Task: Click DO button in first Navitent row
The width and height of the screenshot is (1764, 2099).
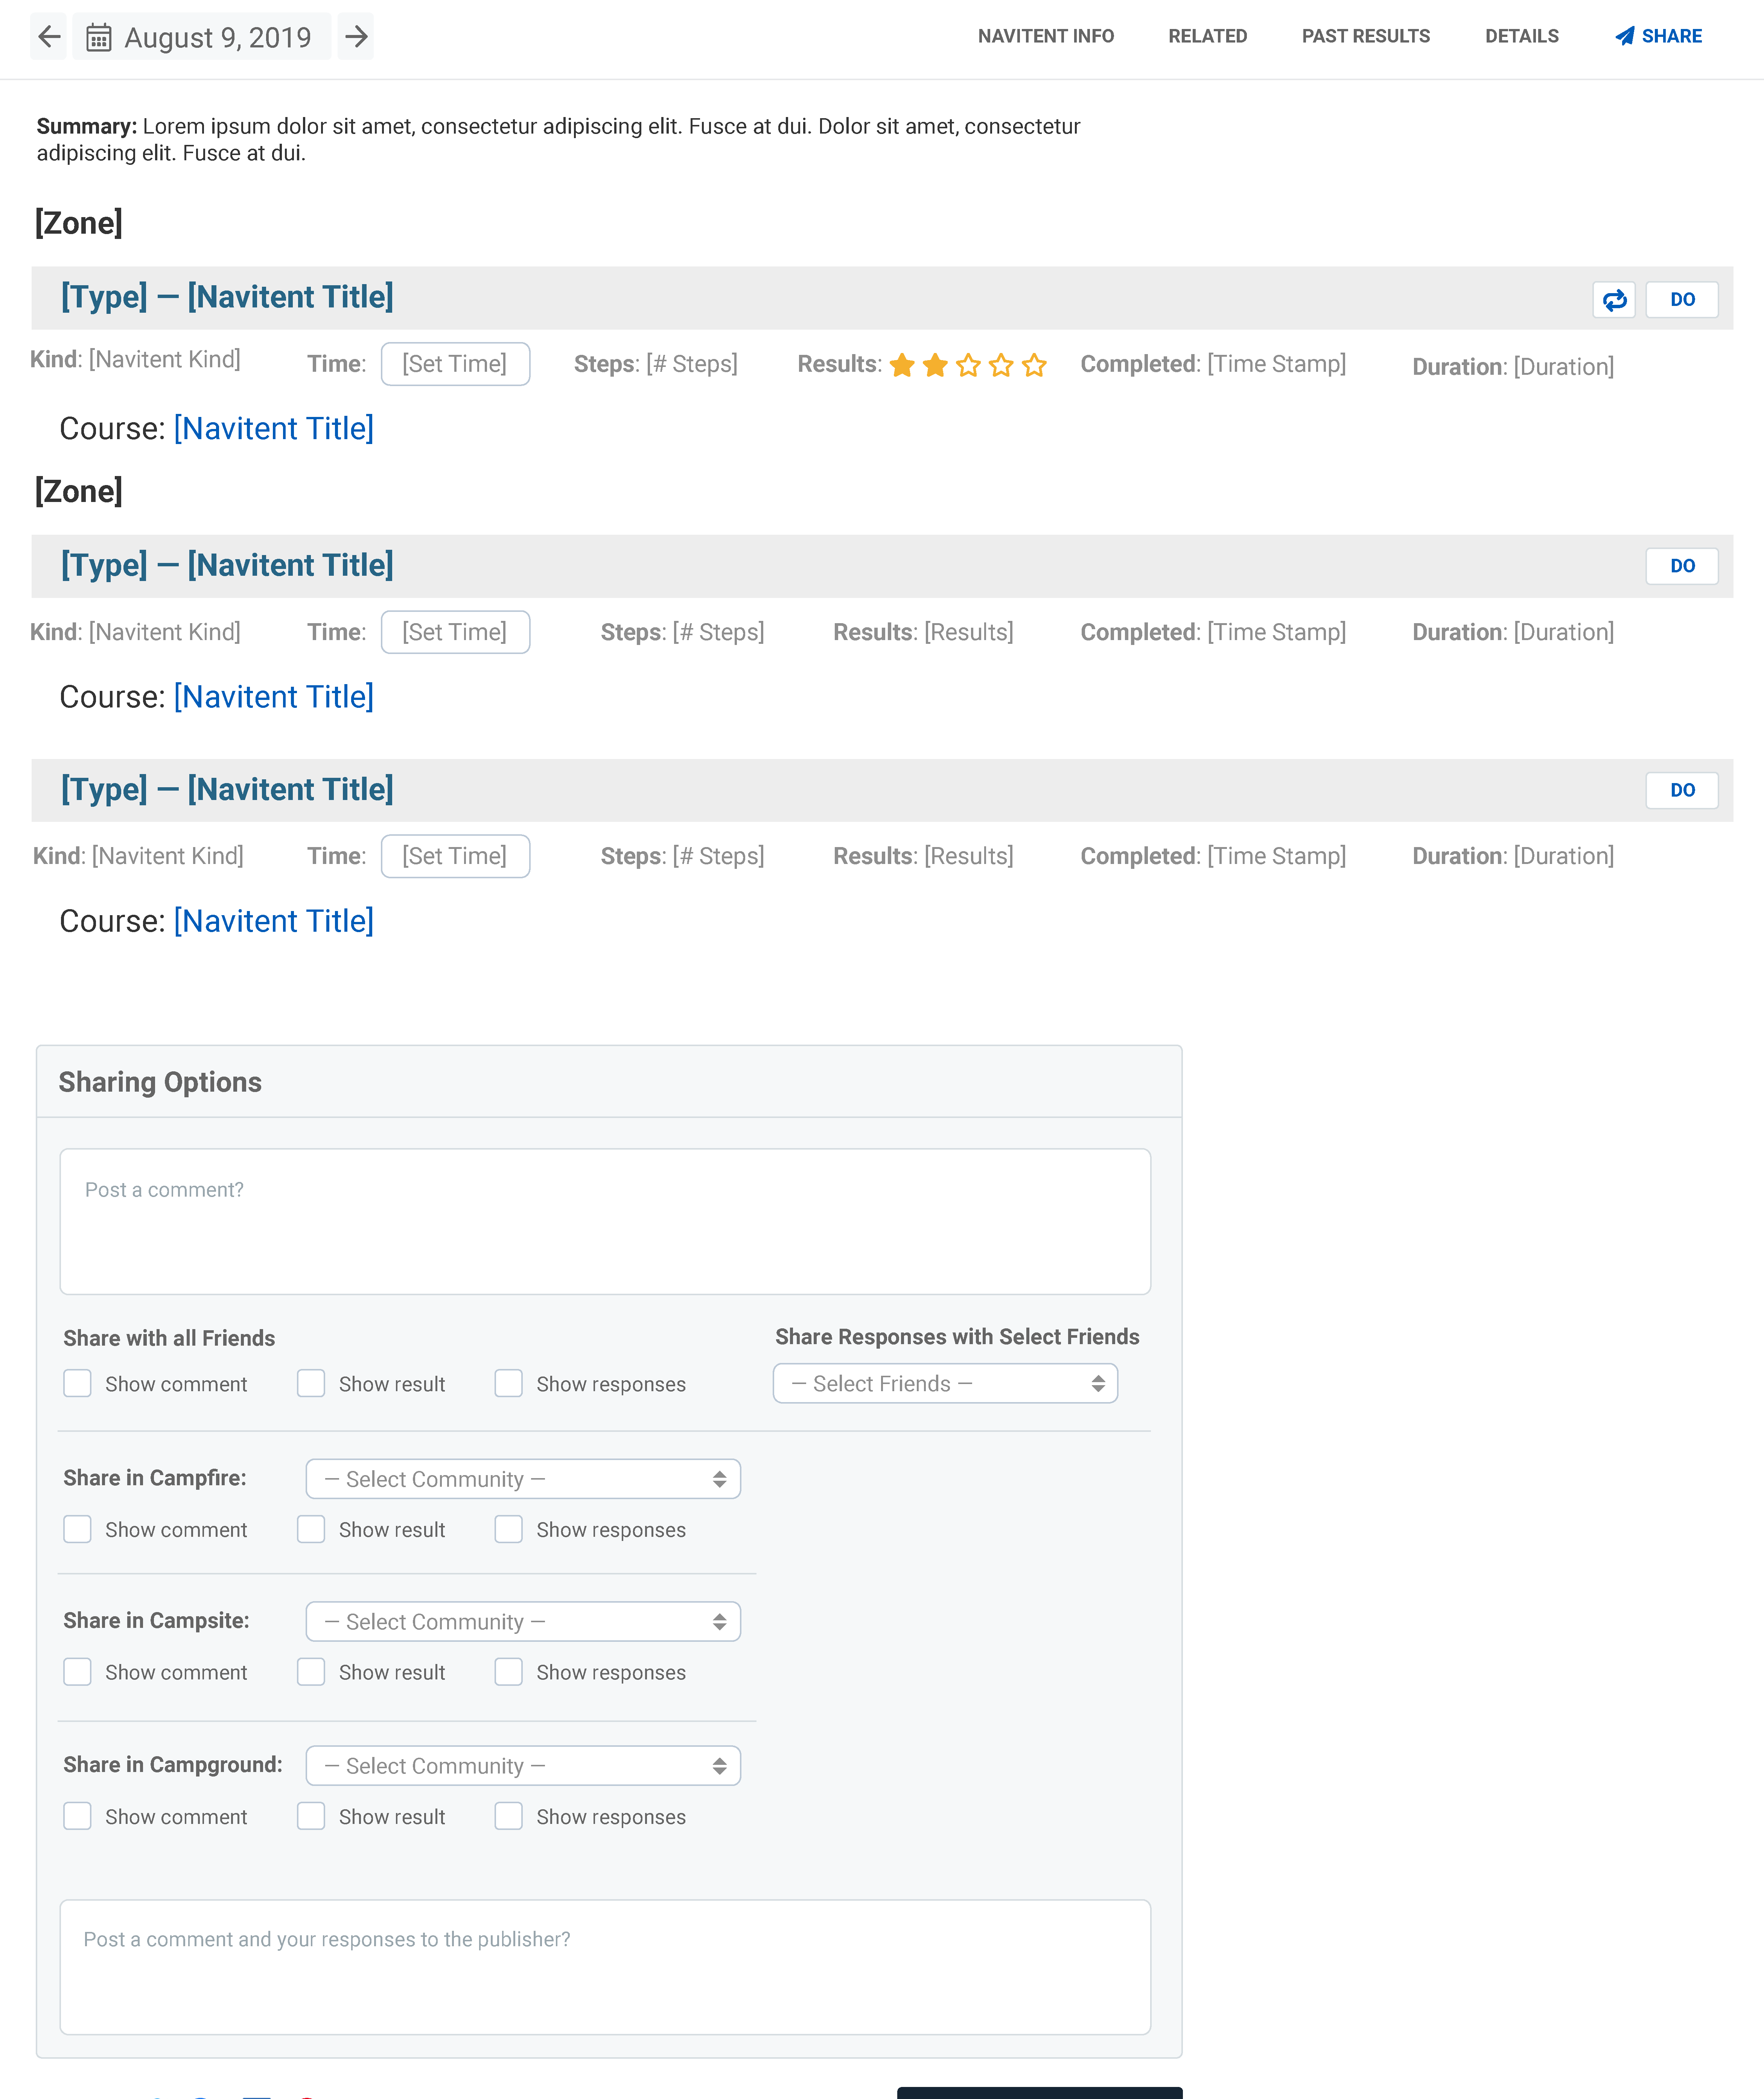Action: point(1682,300)
